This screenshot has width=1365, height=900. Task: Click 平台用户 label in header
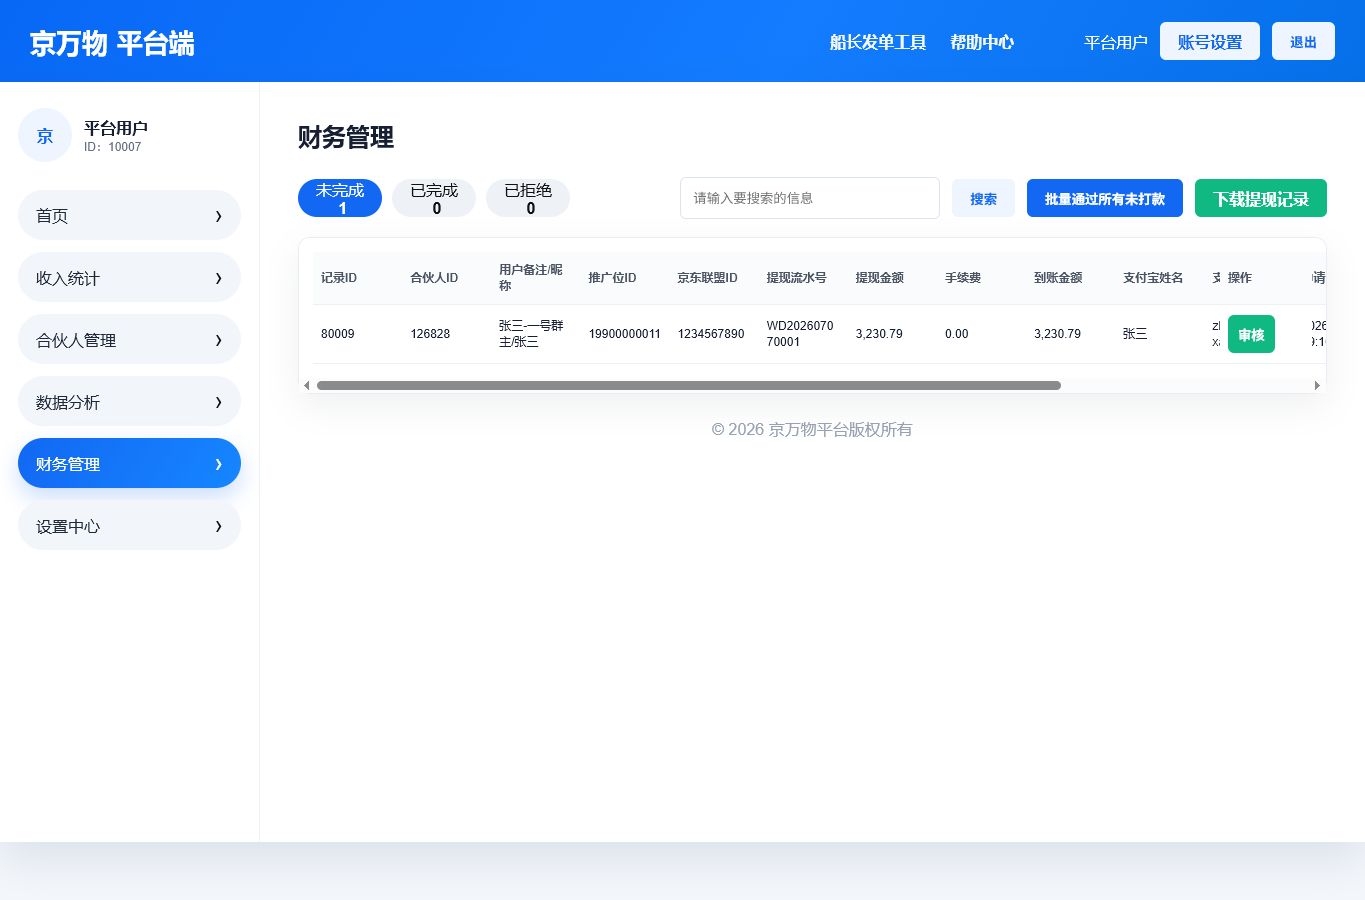click(1116, 42)
